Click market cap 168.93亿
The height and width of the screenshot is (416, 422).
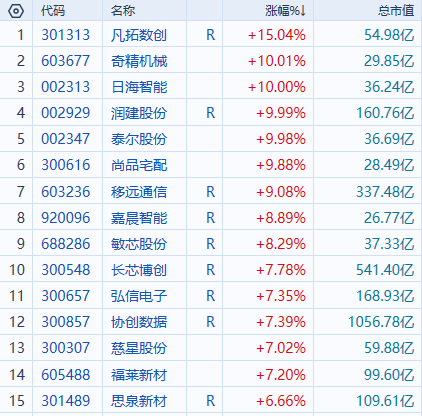click(385, 296)
